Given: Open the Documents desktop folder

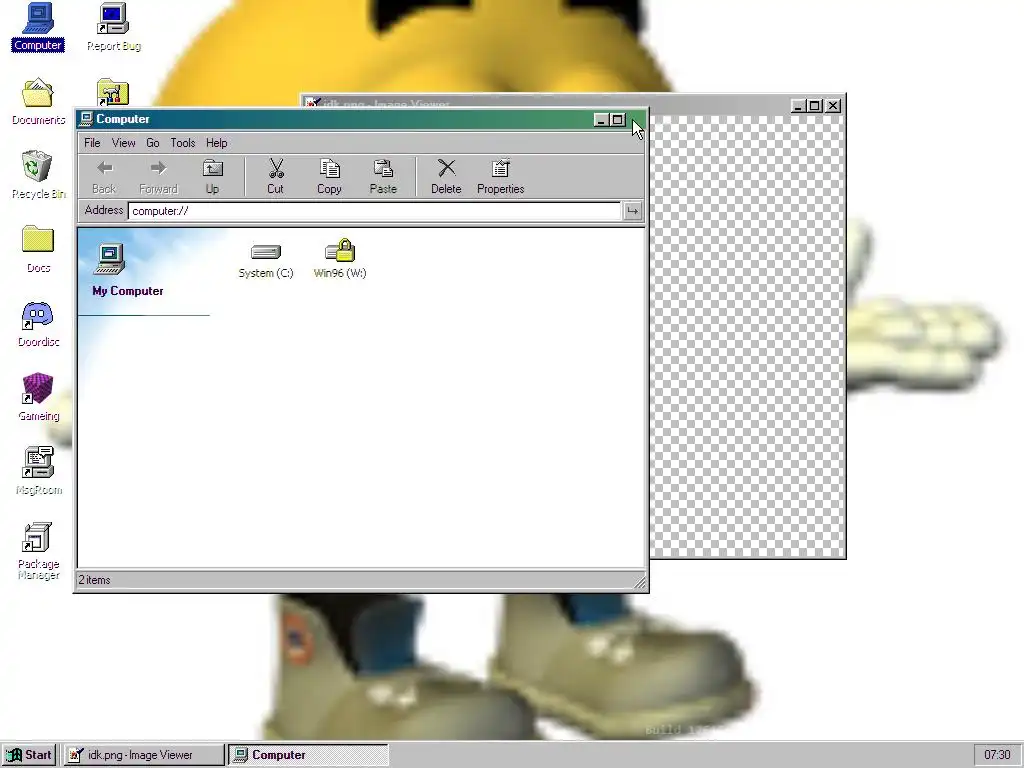Looking at the screenshot, I should coord(38,101).
